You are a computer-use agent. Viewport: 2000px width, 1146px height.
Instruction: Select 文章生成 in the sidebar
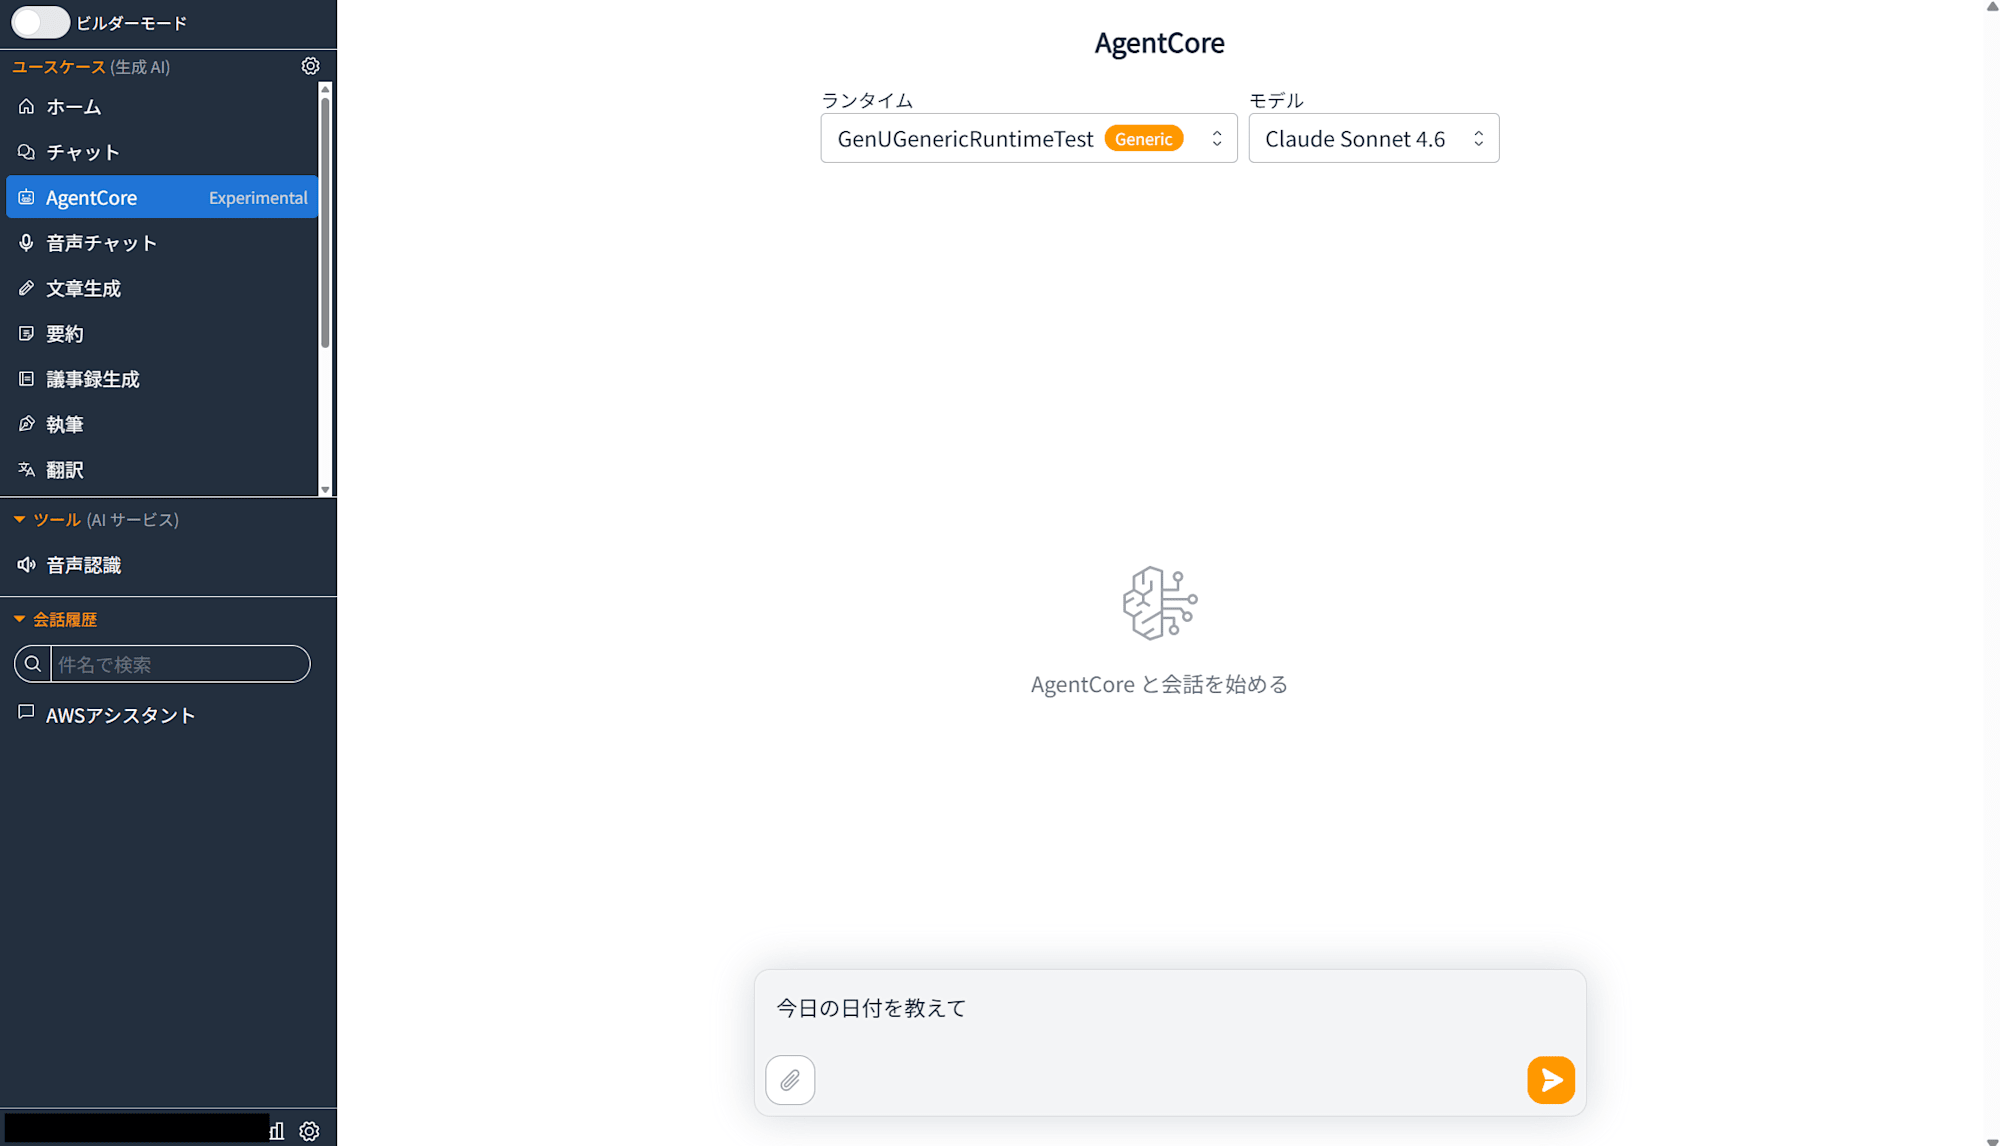click(x=82, y=288)
